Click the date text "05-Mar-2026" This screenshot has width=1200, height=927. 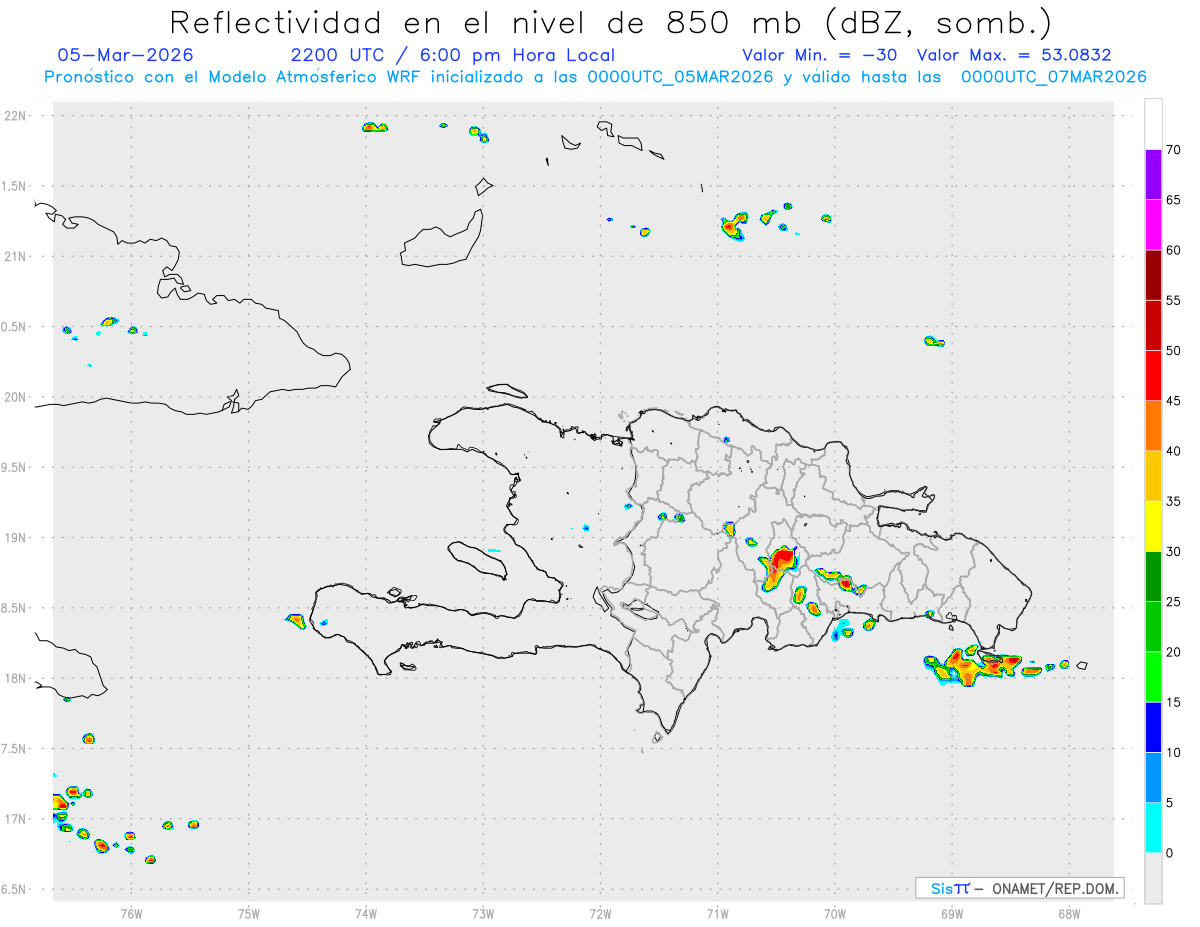(126, 55)
